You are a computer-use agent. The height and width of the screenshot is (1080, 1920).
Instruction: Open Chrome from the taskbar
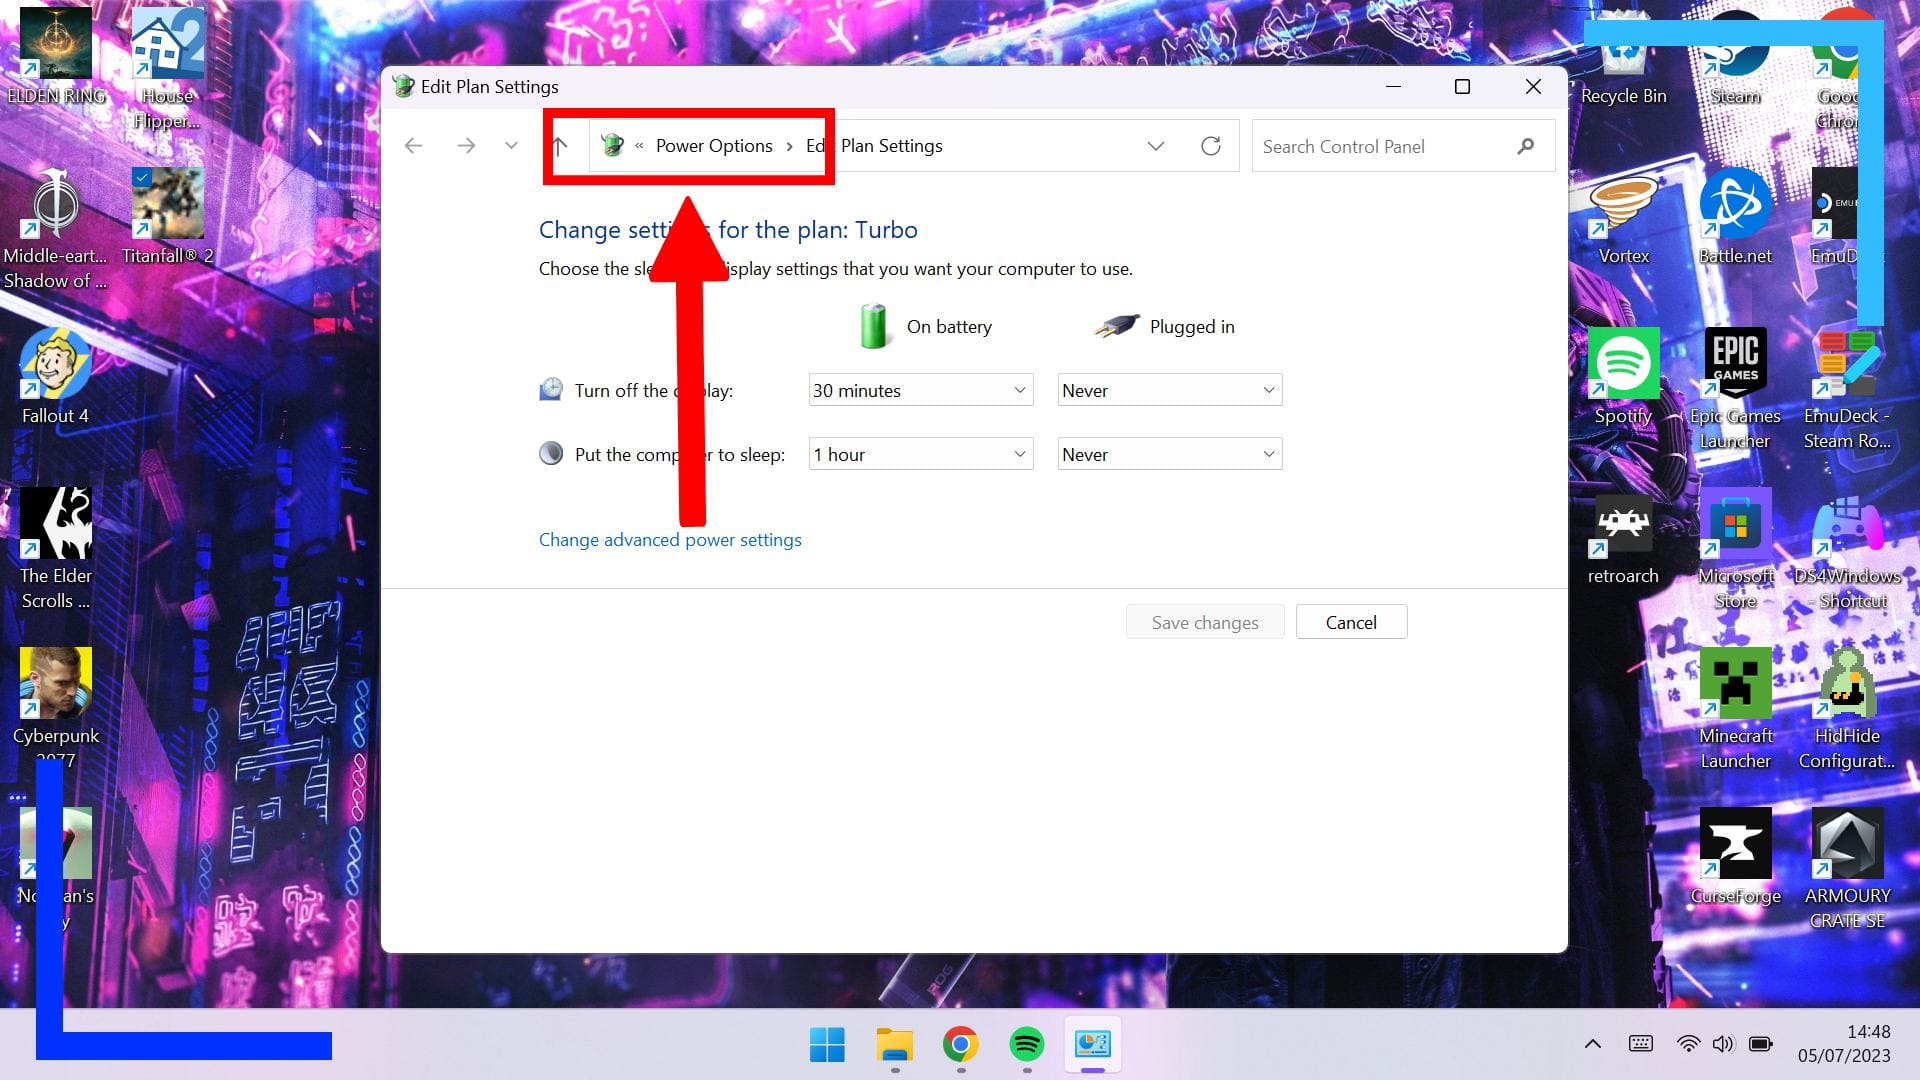tap(960, 1044)
